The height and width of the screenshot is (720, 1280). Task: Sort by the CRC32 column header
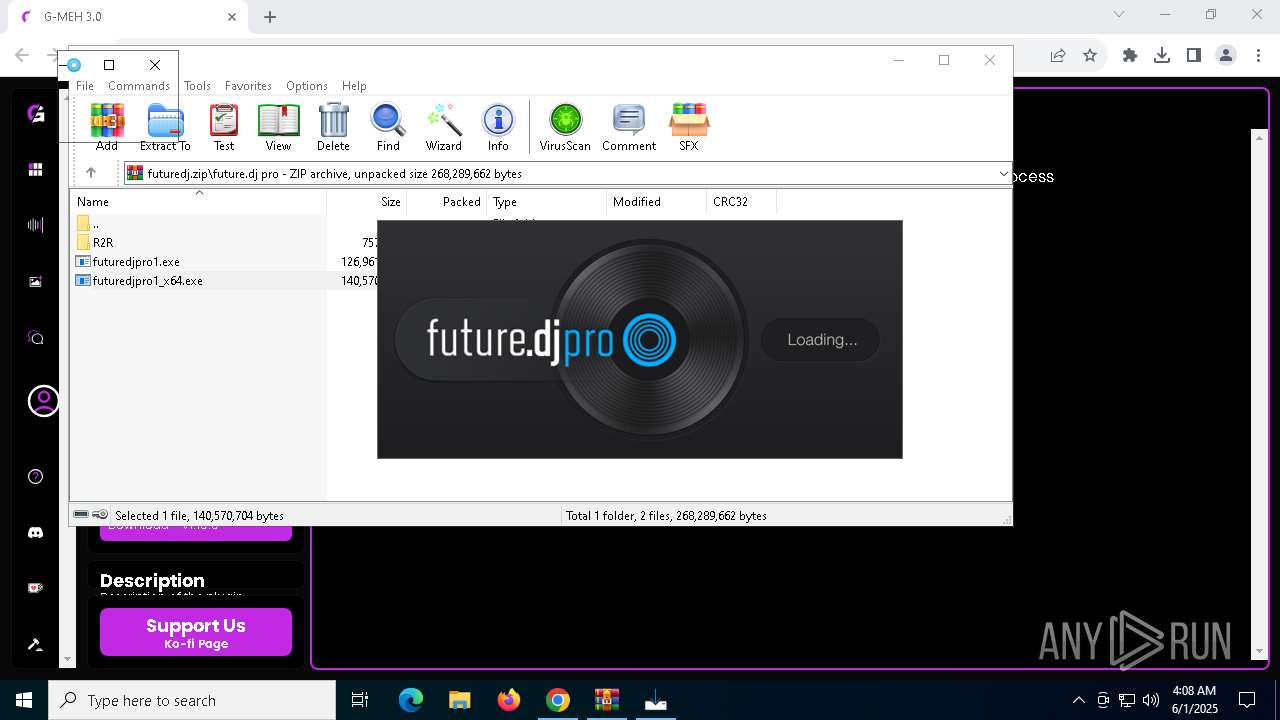[x=741, y=202]
